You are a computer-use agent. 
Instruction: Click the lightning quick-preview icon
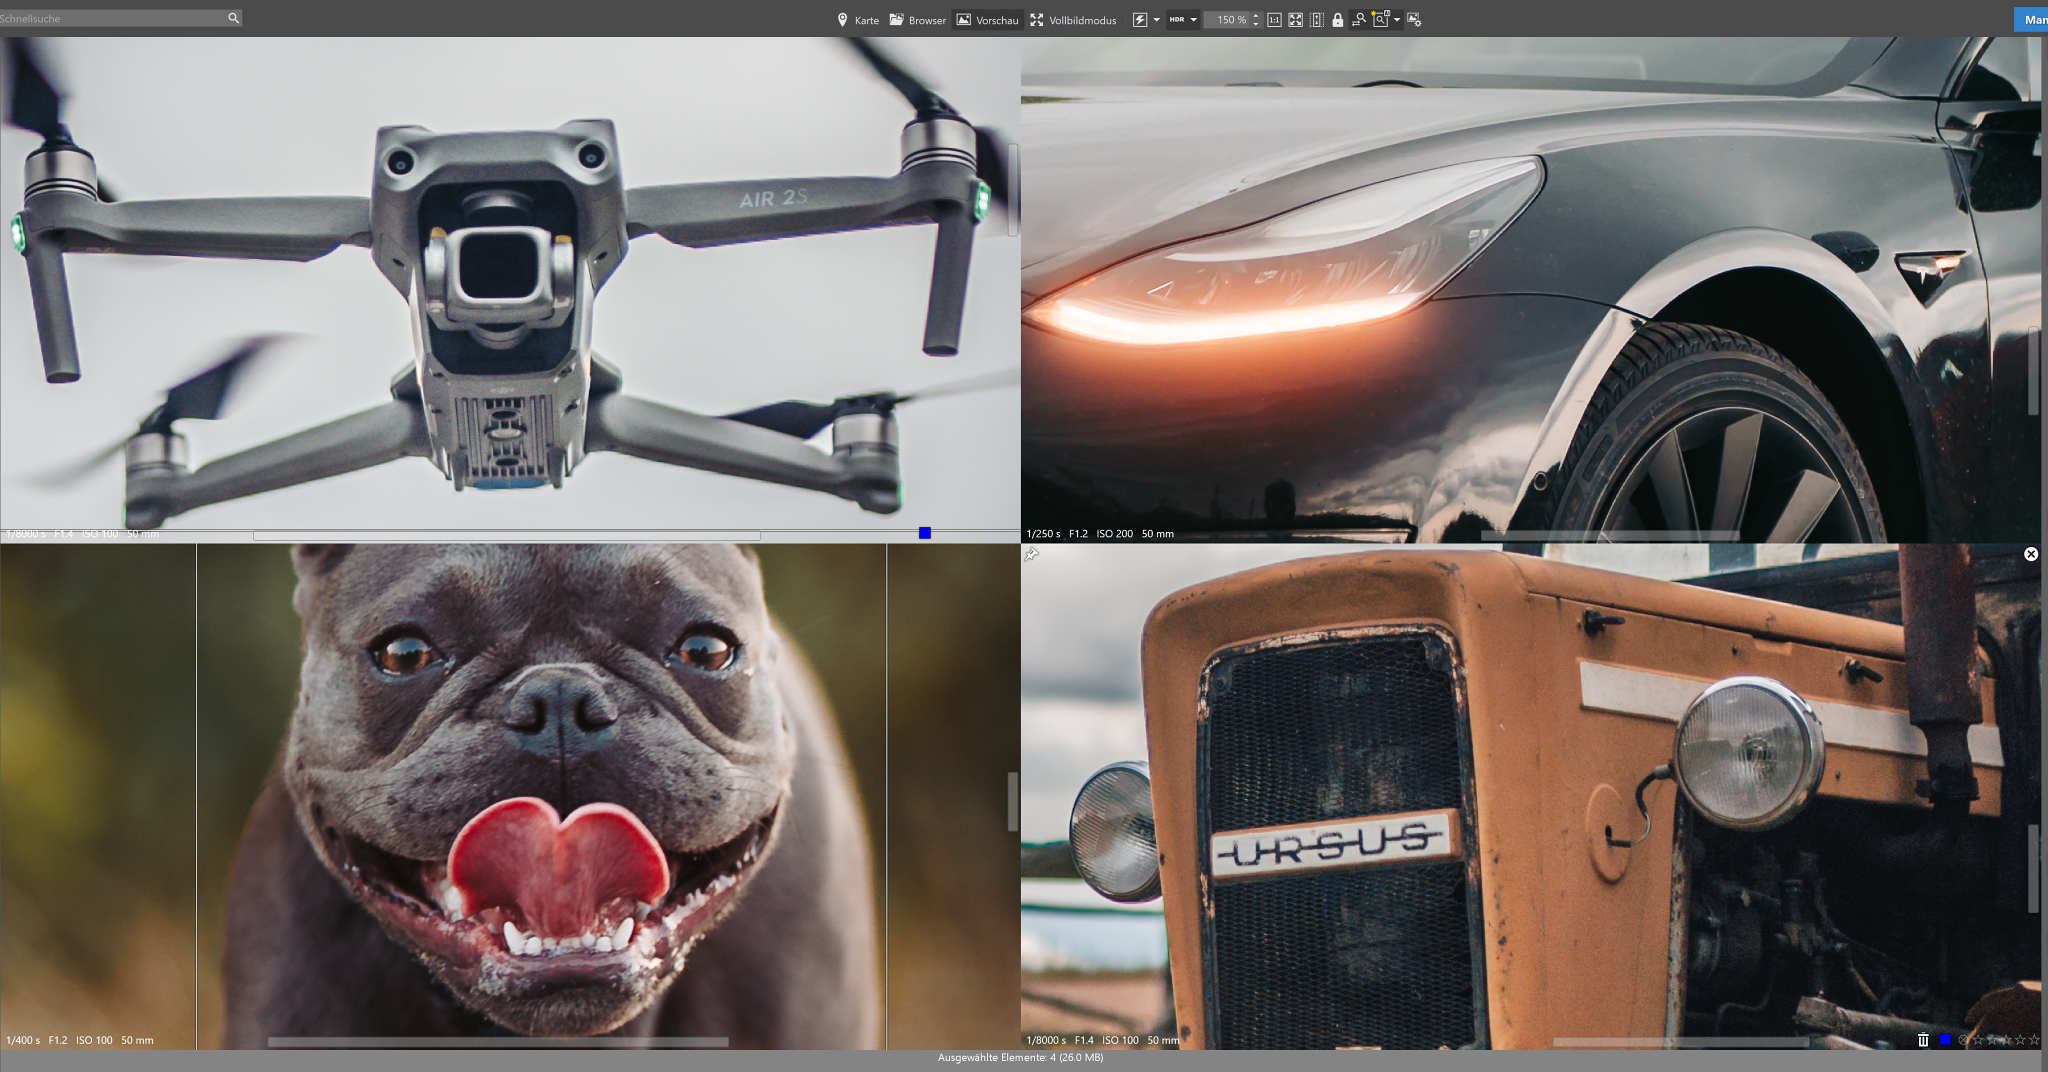[1139, 20]
